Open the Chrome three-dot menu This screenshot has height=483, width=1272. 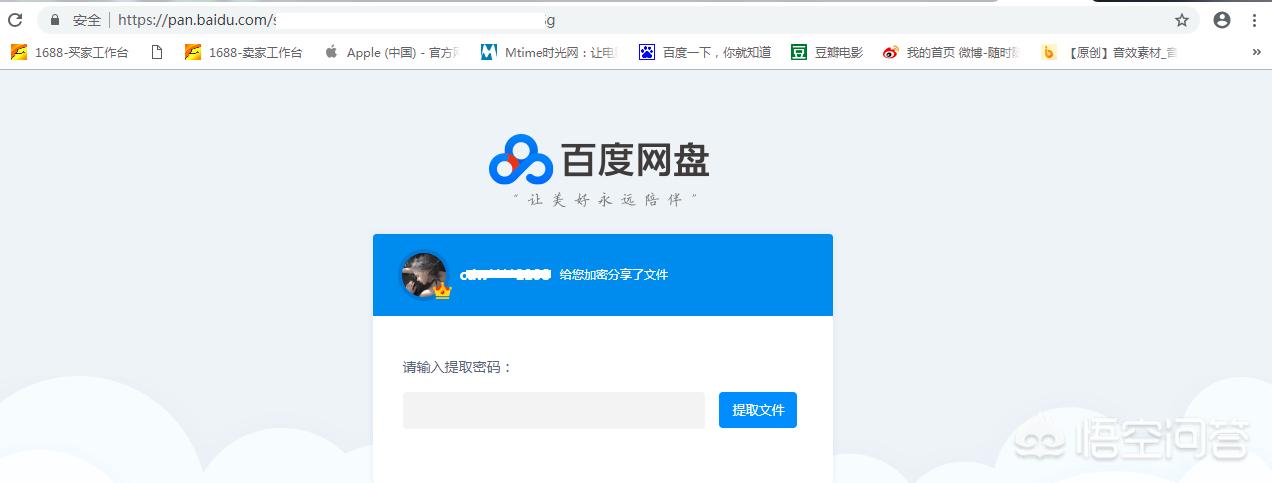pyautogui.click(x=1256, y=20)
